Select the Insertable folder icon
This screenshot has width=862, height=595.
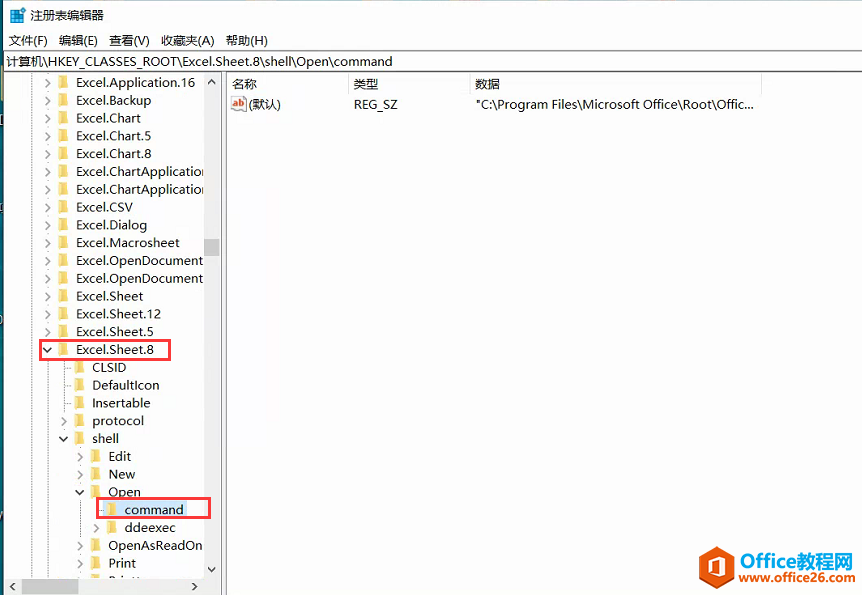[80, 403]
